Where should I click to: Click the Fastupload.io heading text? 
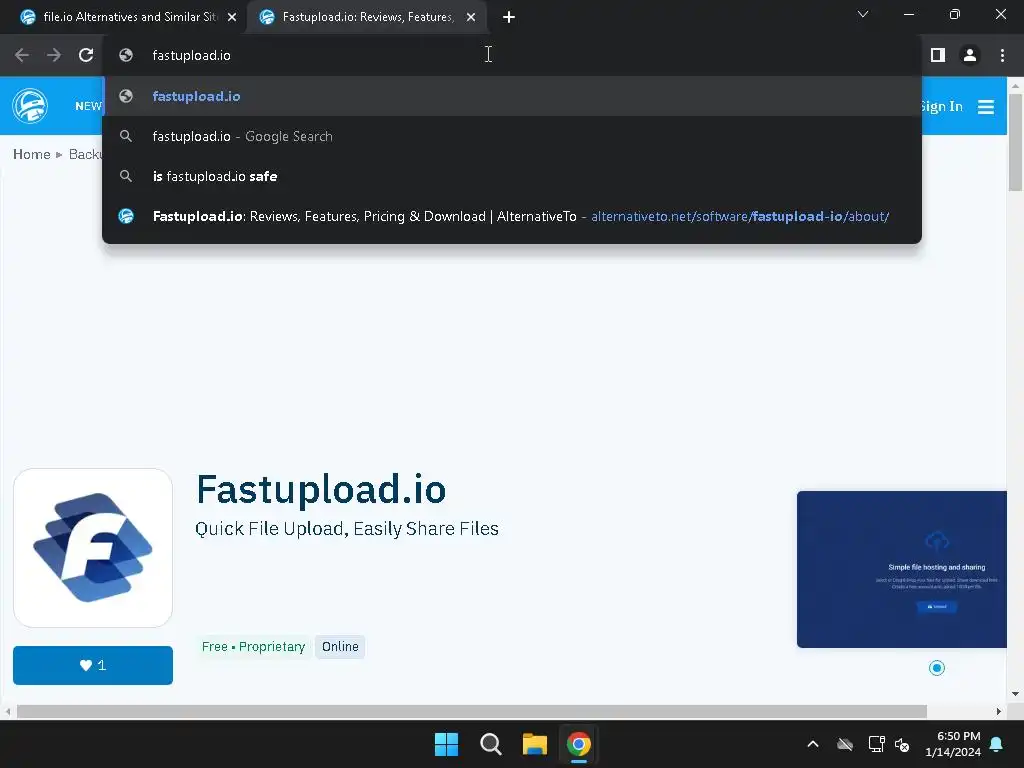click(x=321, y=489)
